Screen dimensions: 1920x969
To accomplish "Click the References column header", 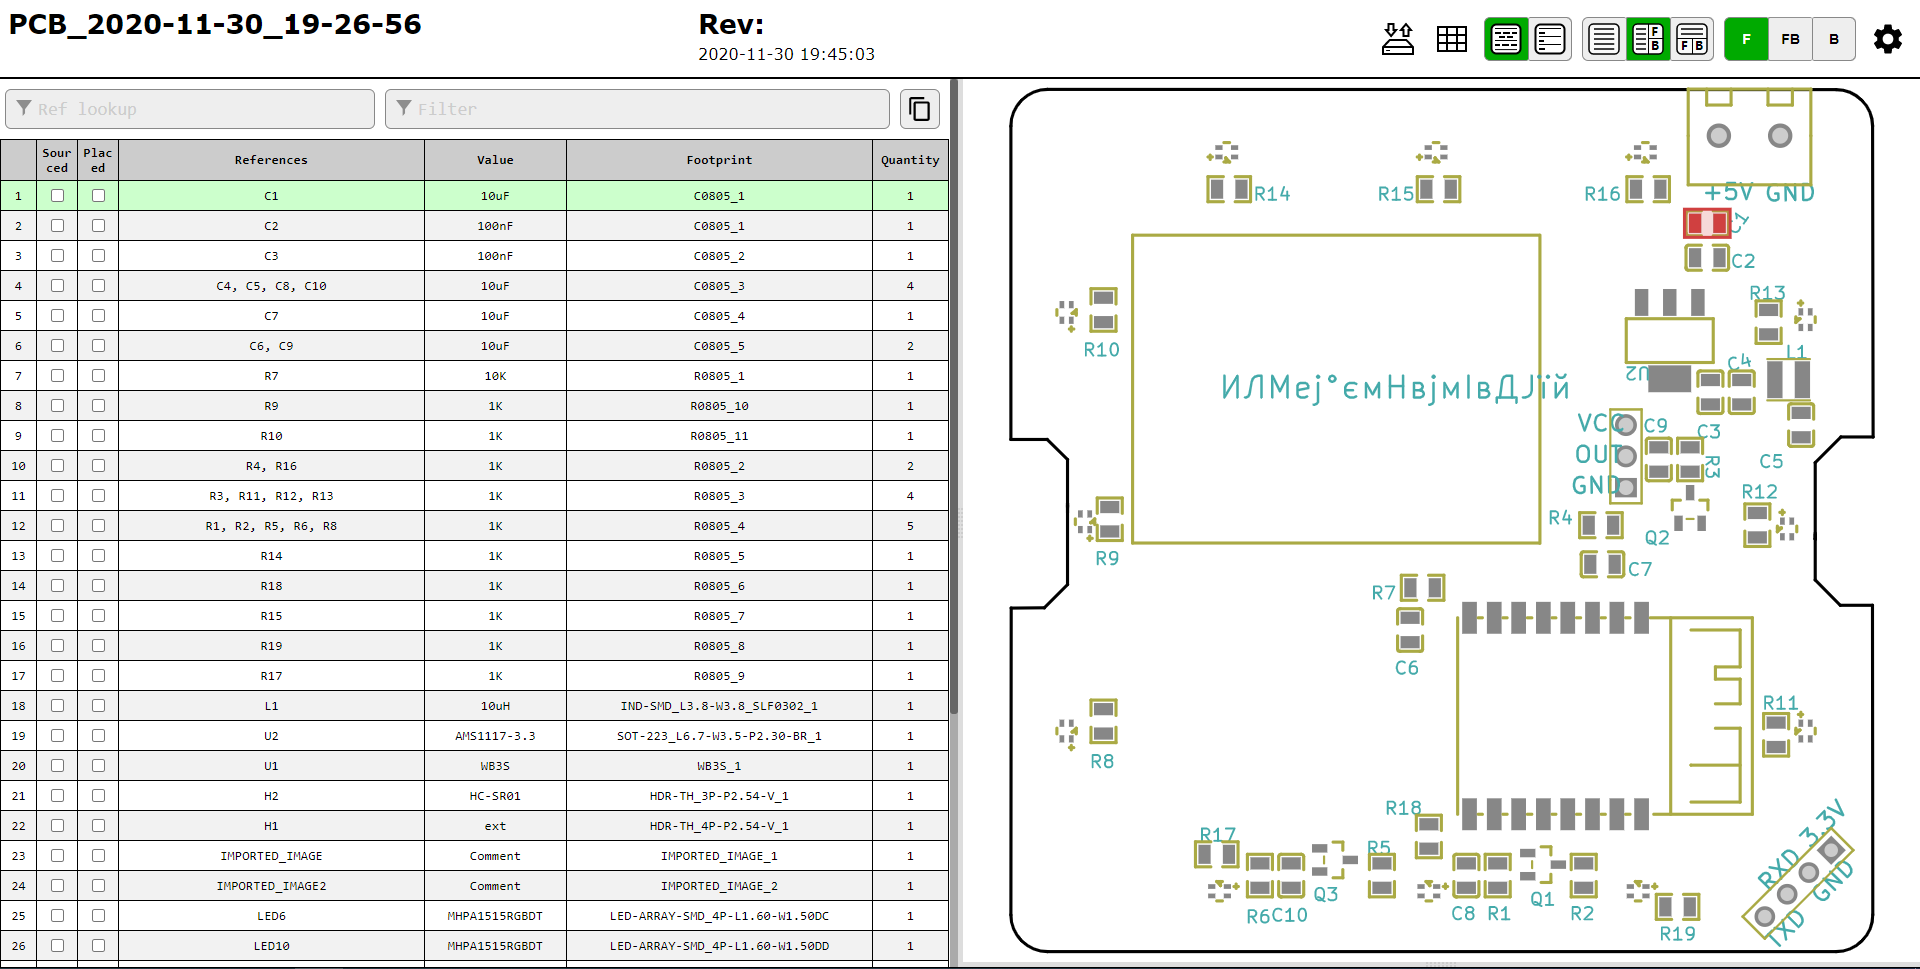I will (x=271, y=160).
